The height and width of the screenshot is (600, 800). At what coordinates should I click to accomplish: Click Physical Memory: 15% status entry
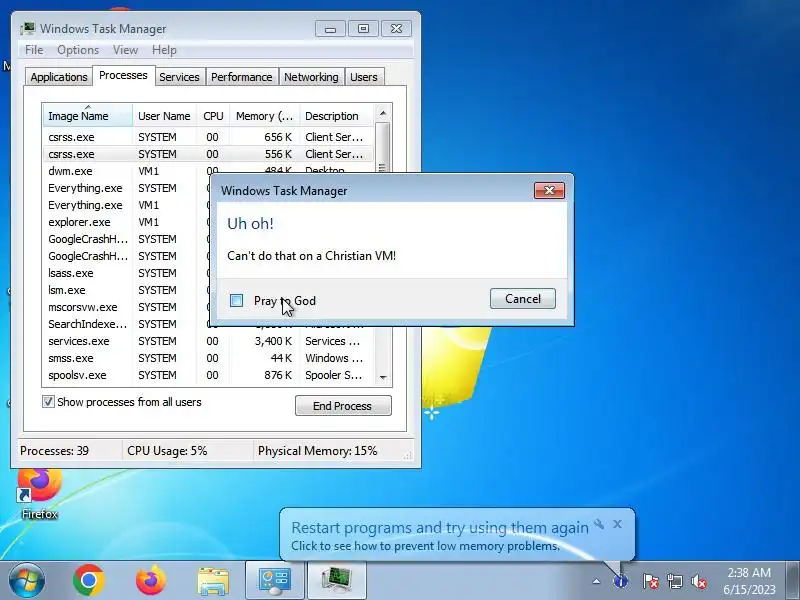point(317,451)
